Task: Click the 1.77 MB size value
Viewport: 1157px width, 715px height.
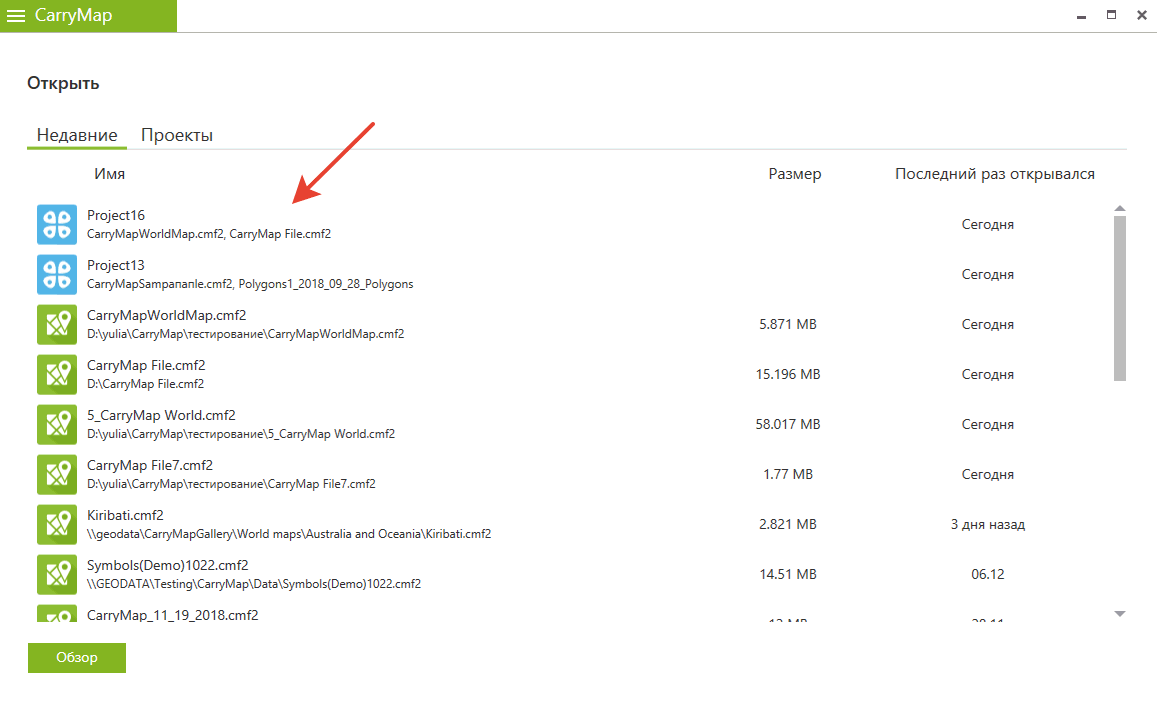Action: 788,474
